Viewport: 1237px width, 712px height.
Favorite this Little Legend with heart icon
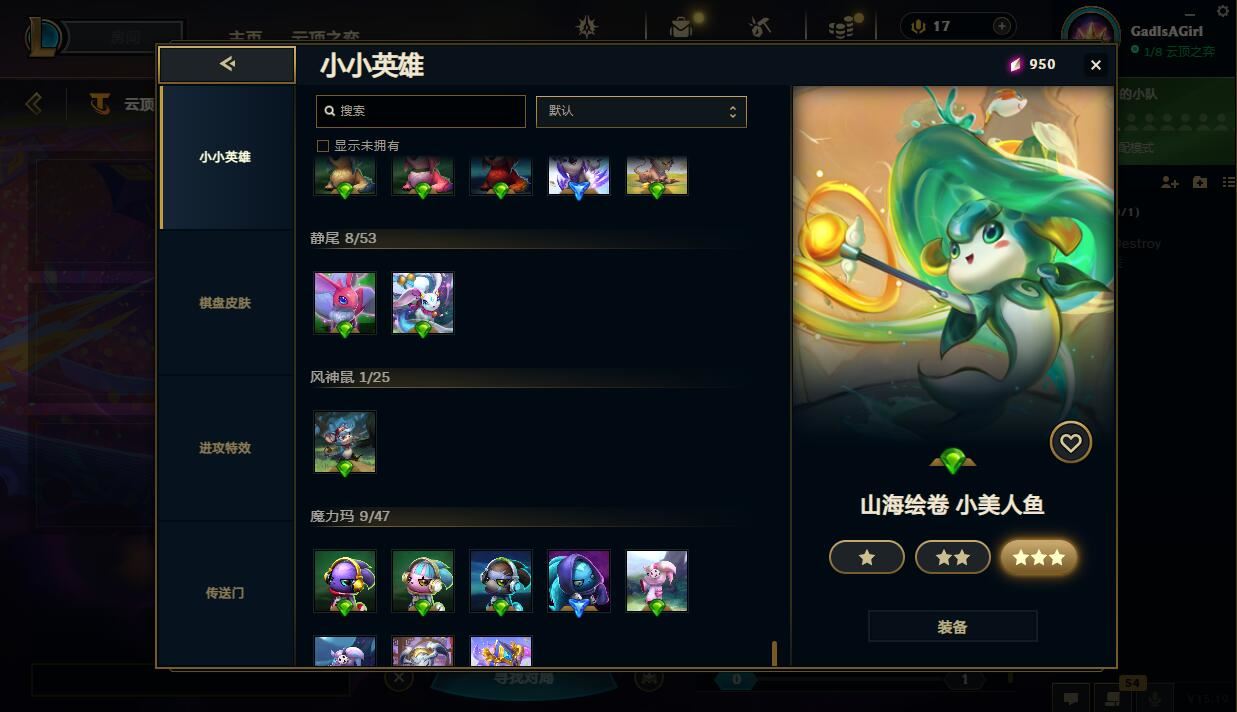(x=1071, y=443)
